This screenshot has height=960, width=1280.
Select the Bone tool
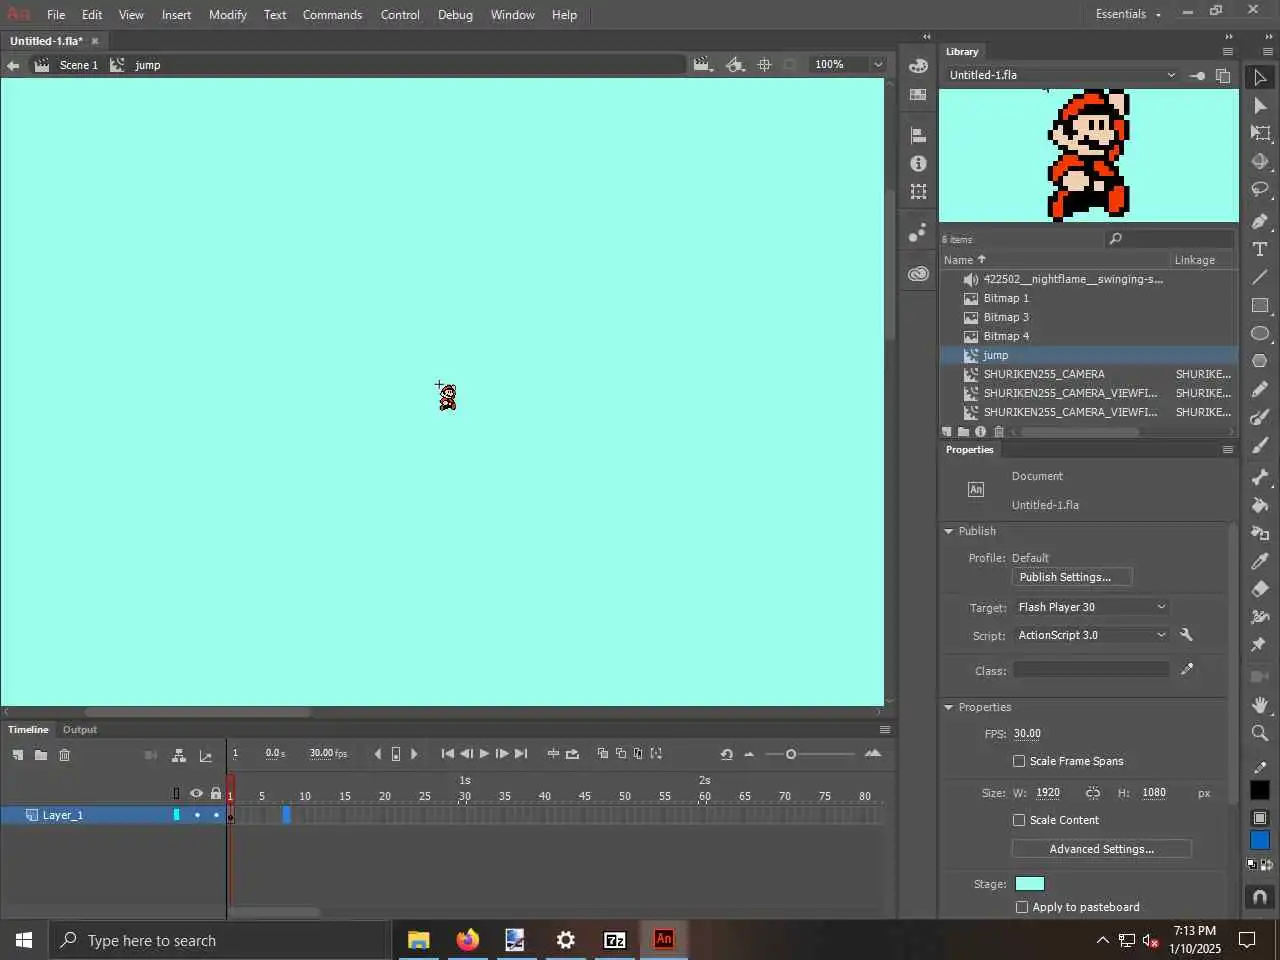point(1260,477)
